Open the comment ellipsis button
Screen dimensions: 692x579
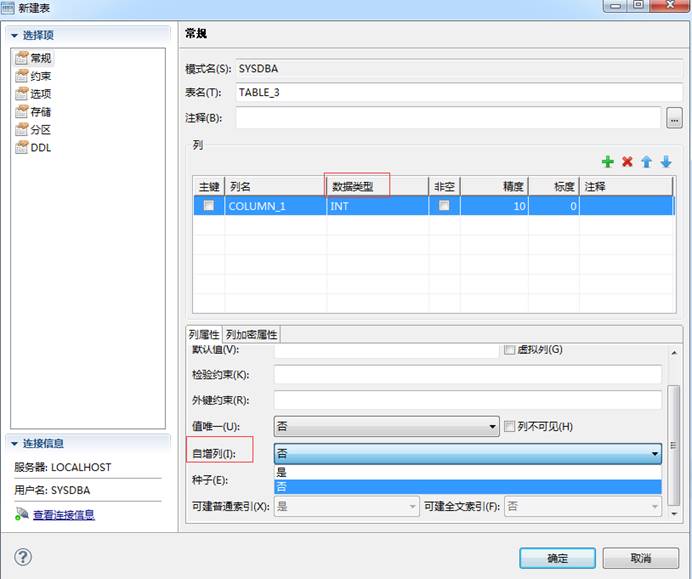674,118
